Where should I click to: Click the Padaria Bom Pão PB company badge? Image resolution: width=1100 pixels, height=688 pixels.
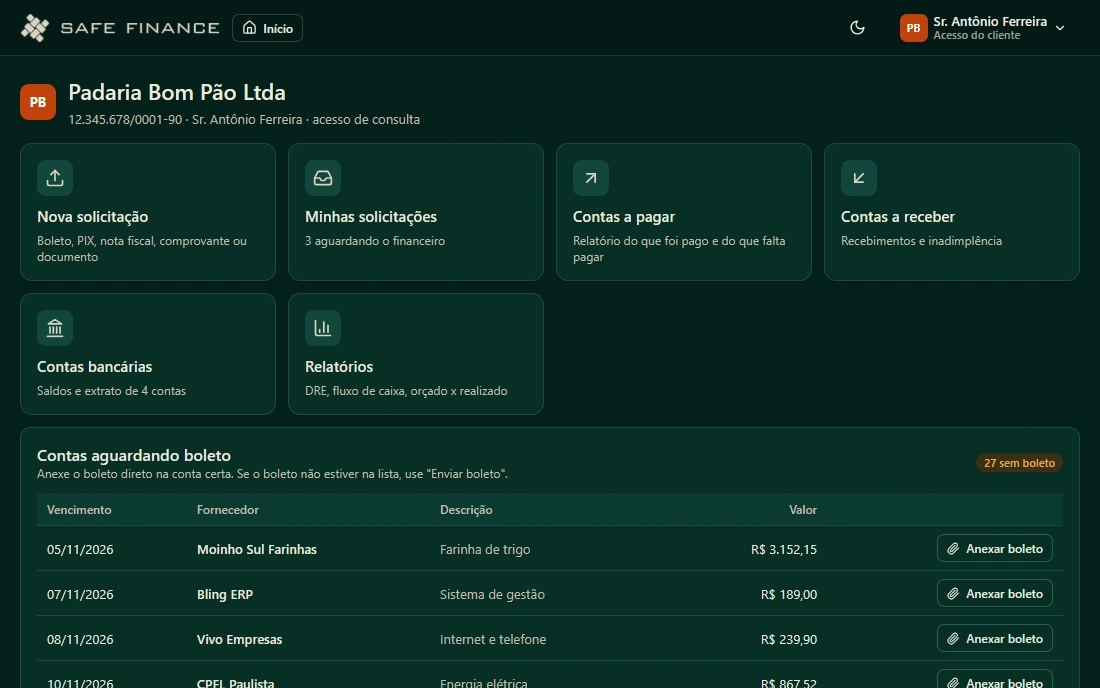pos(38,102)
